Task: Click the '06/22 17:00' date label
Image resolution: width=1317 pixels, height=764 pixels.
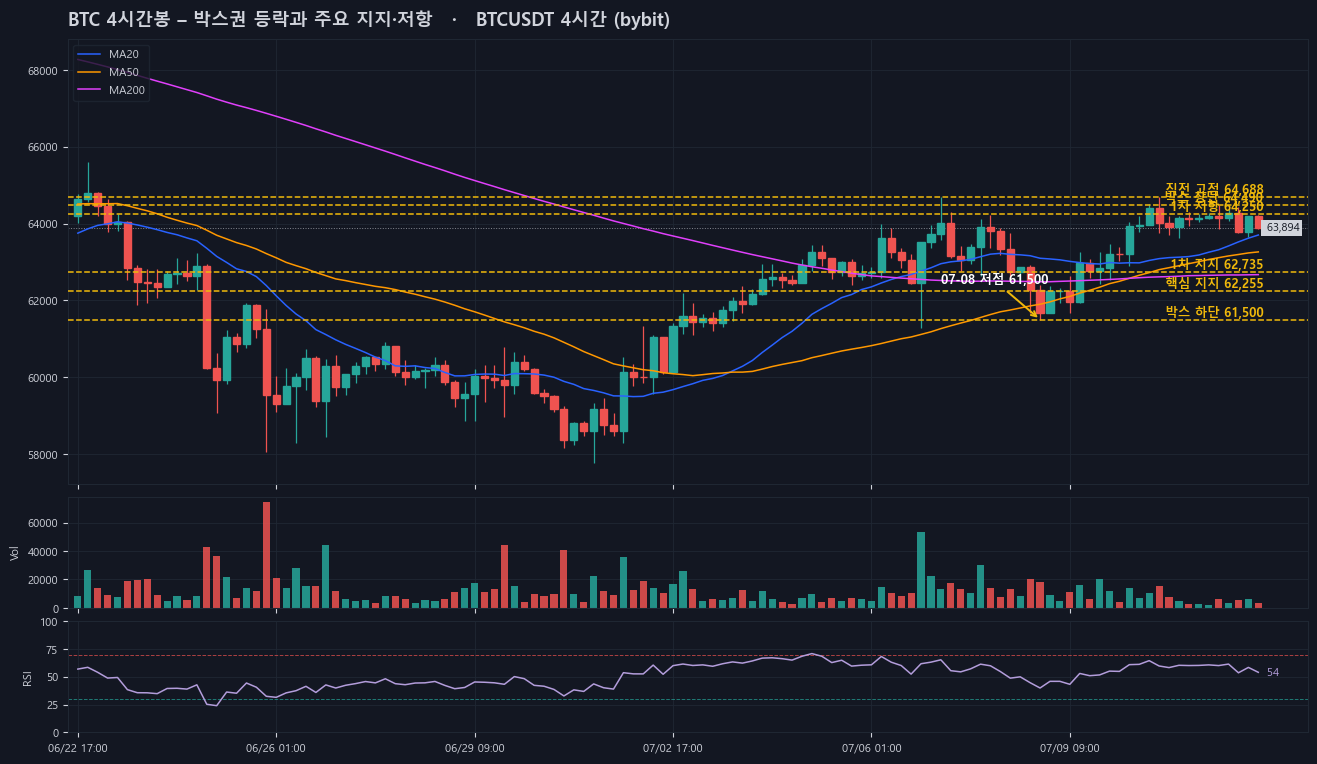Action: point(79,748)
